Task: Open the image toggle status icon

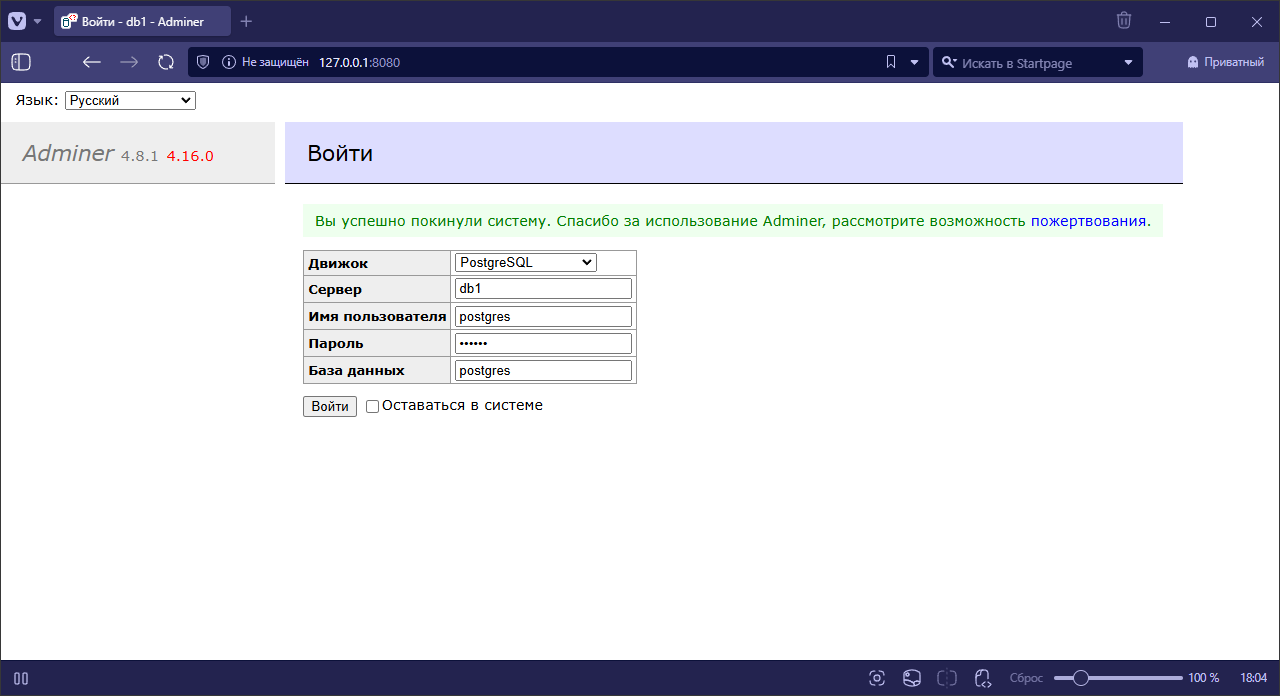Action: (x=912, y=678)
